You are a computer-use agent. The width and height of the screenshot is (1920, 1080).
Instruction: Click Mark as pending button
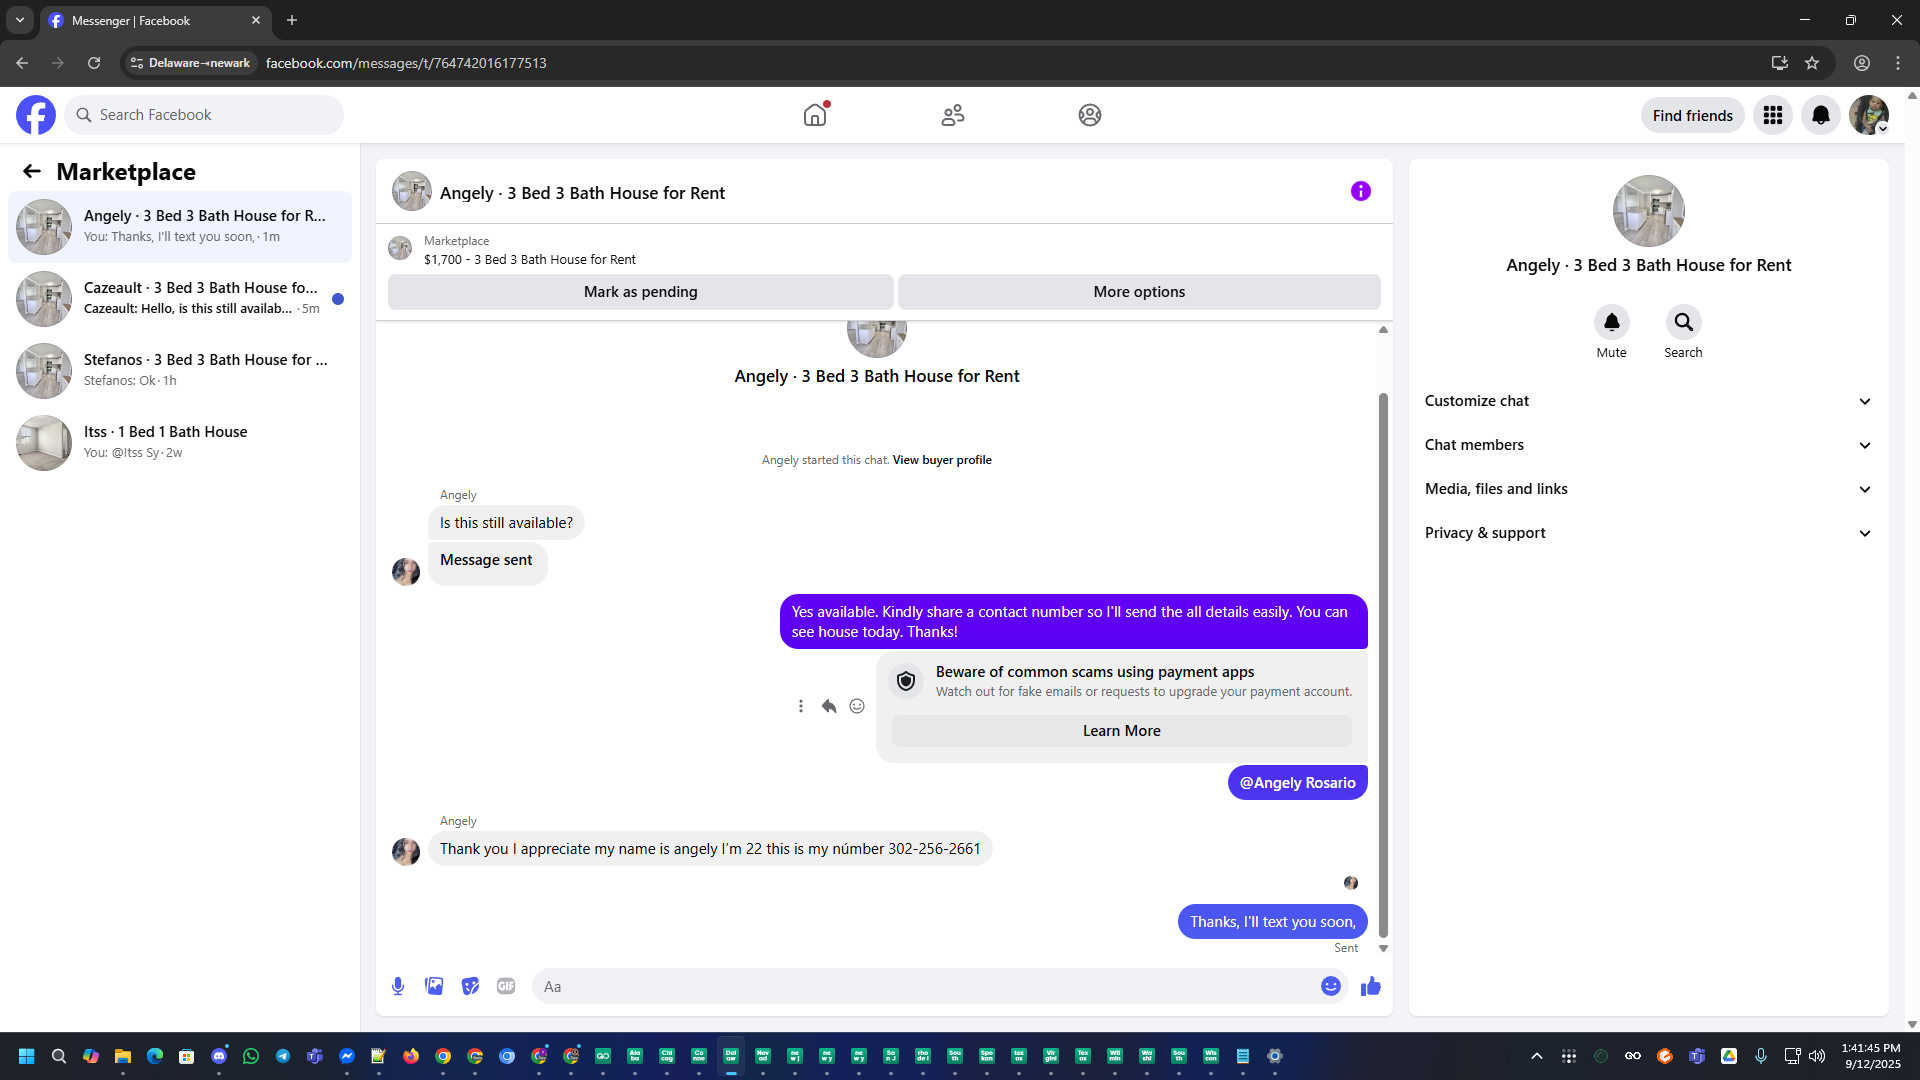point(640,292)
